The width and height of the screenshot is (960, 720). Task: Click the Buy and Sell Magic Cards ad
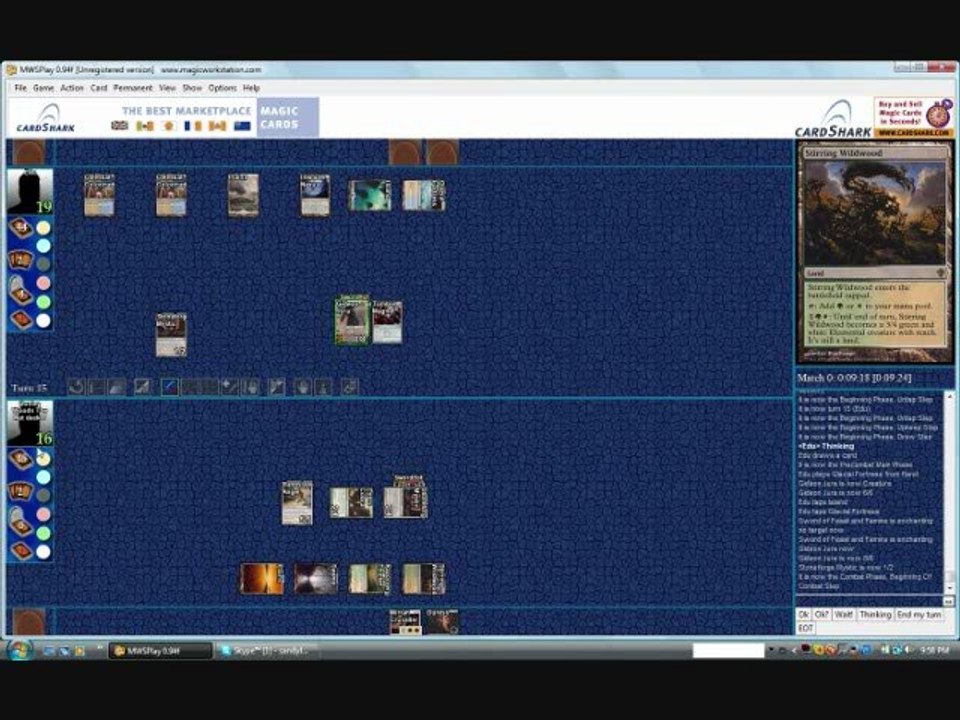tap(913, 118)
